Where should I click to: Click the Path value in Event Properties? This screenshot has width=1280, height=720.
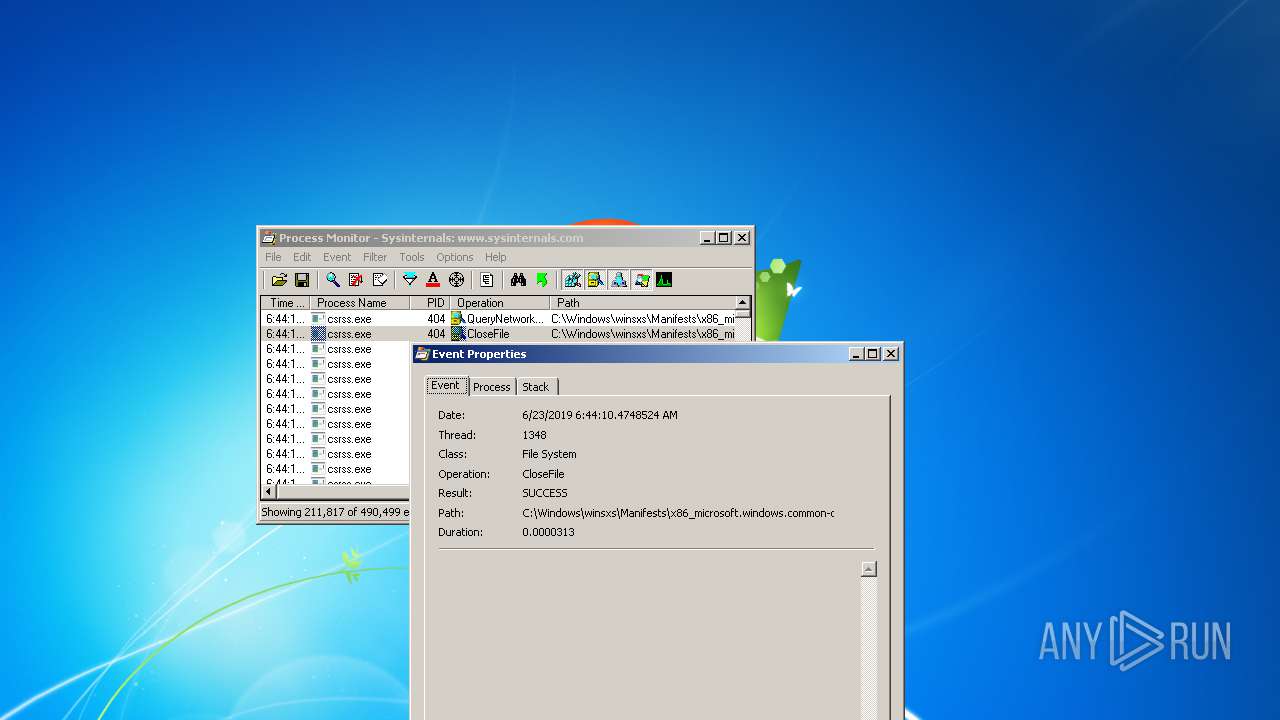tap(678, 513)
